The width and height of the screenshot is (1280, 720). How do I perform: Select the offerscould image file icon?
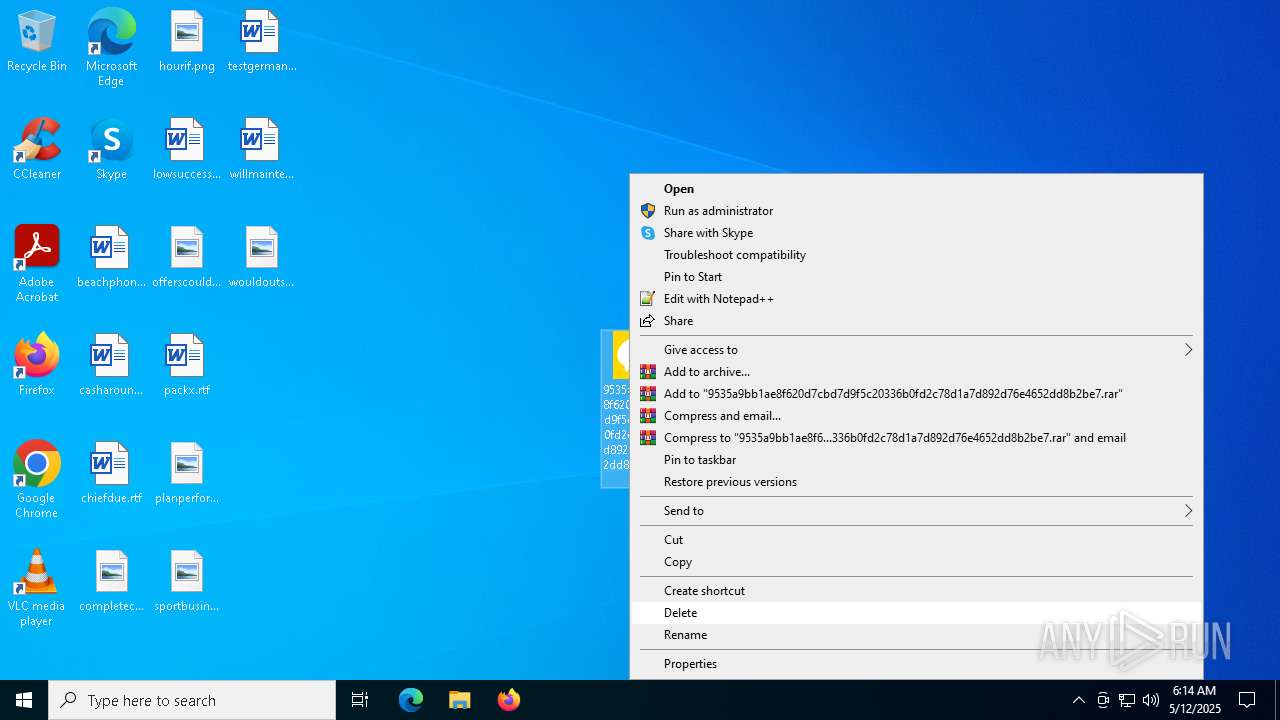click(x=187, y=258)
